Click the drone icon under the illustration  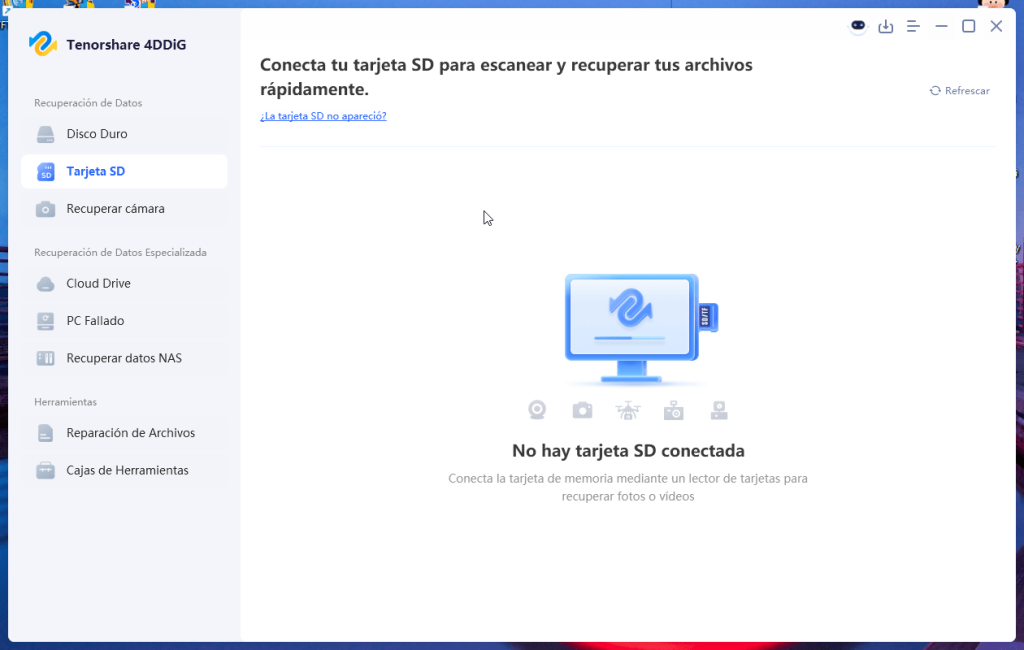click(x=628, y=410)
